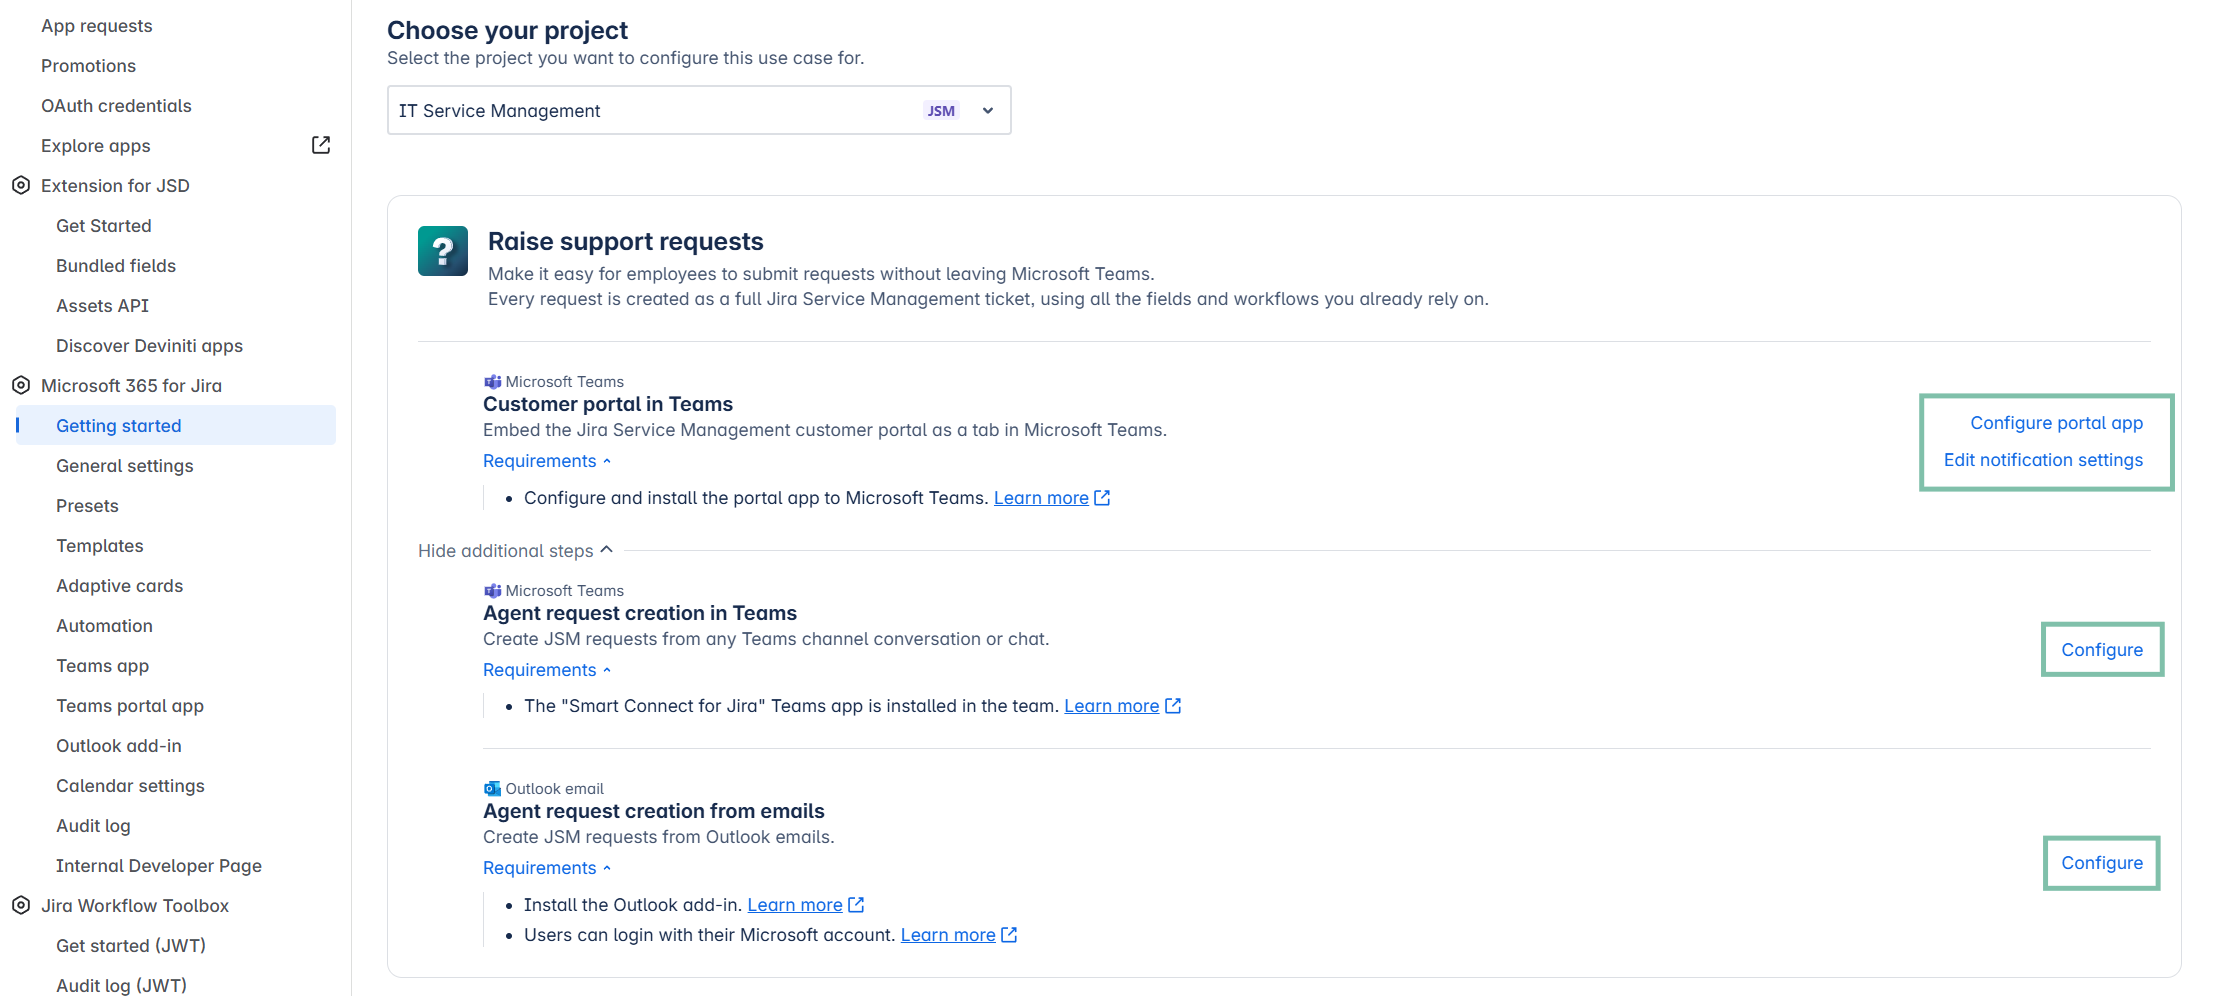Viewport: 2224px width, 996px height.
Task: Click the Jira Workflow Toolbox section icon
Action: coord(21,906)
